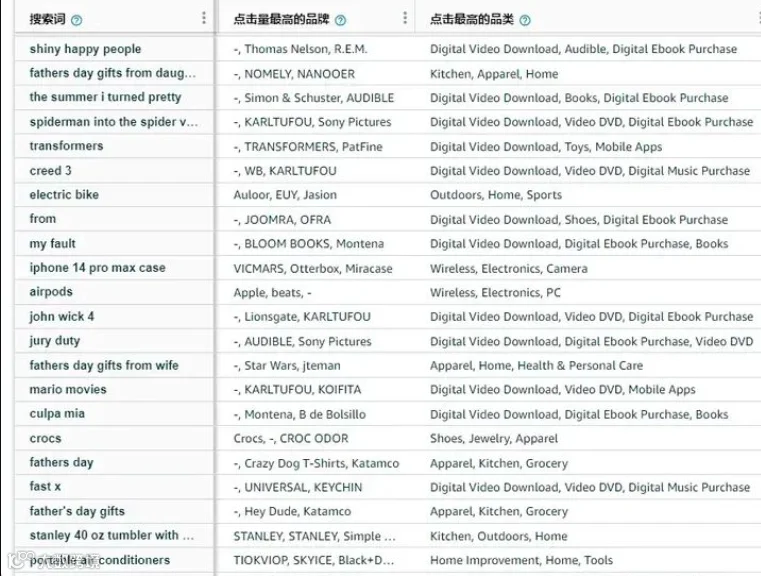
Task: Open the 搜索词 column options menu
Action: [204, 18]
